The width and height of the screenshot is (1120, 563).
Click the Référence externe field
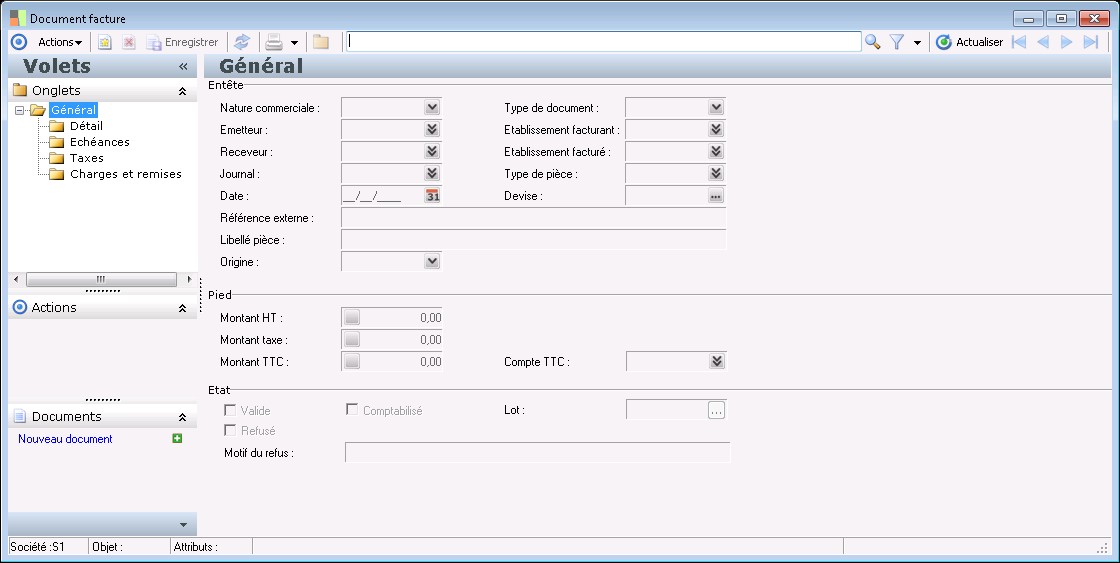click(x=534, y=218)
